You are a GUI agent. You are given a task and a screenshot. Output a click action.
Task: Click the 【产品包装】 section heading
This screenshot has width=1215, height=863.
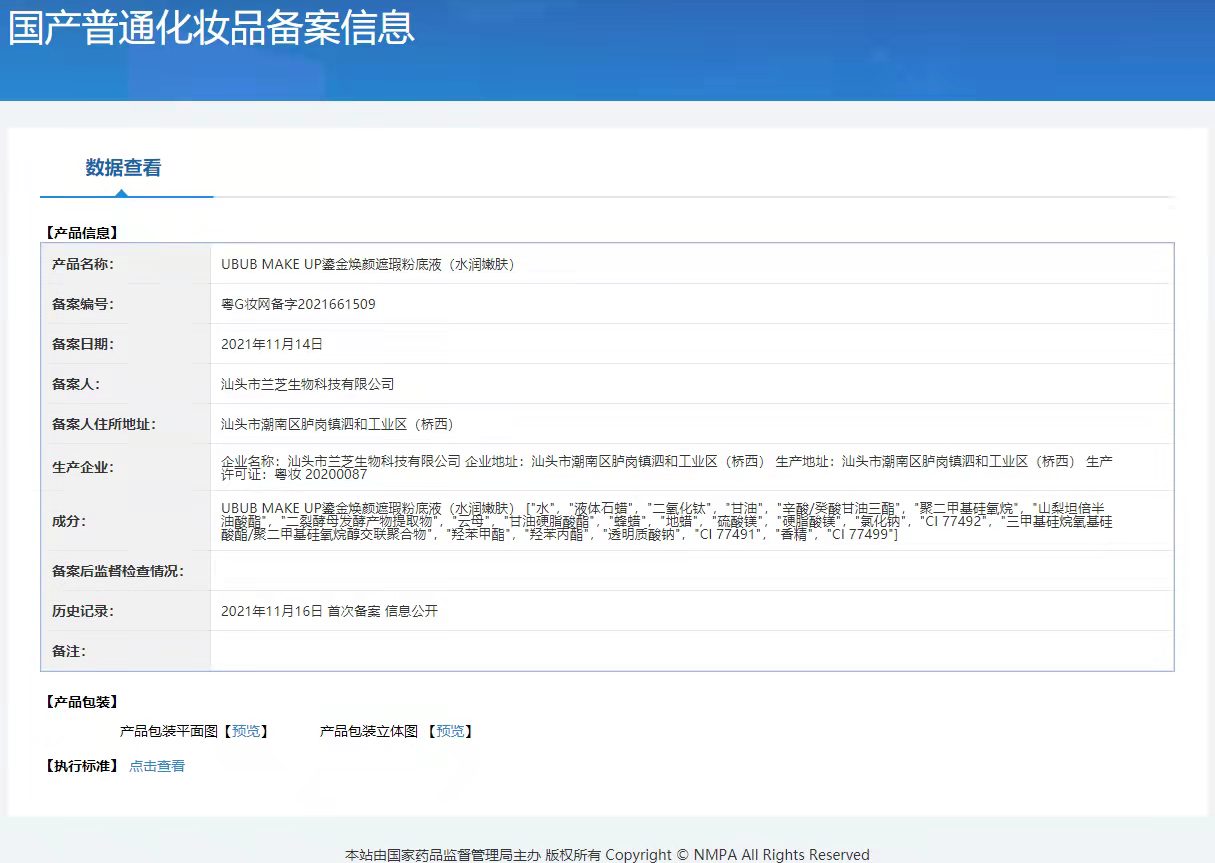coord(81,702)
